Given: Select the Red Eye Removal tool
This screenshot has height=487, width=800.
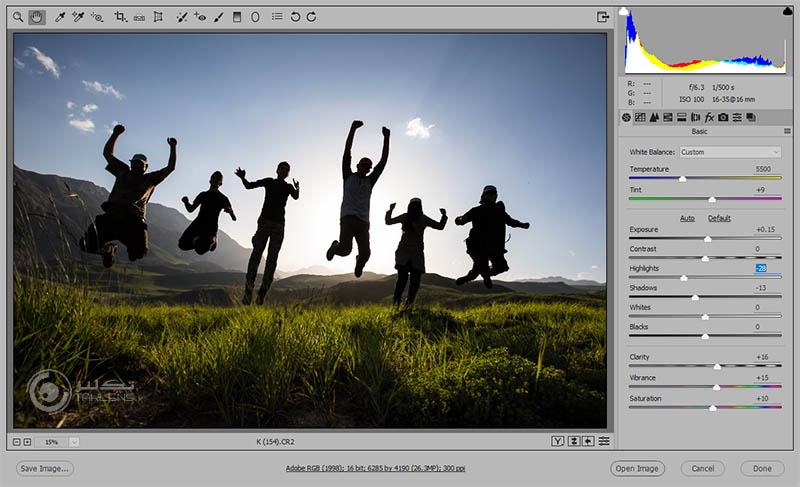Looking at the screenshot, I should pyautogui.click(x=200, y=17).
